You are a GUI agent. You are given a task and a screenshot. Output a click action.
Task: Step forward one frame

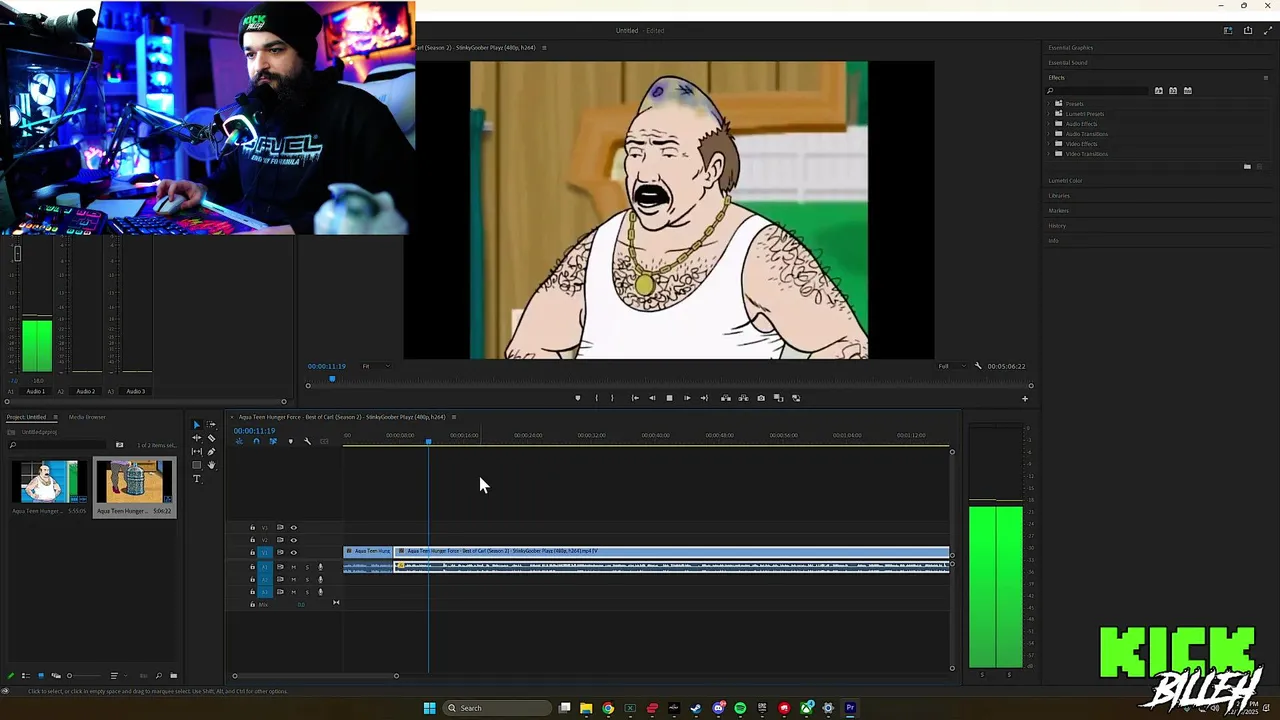(x=687, y=398)
